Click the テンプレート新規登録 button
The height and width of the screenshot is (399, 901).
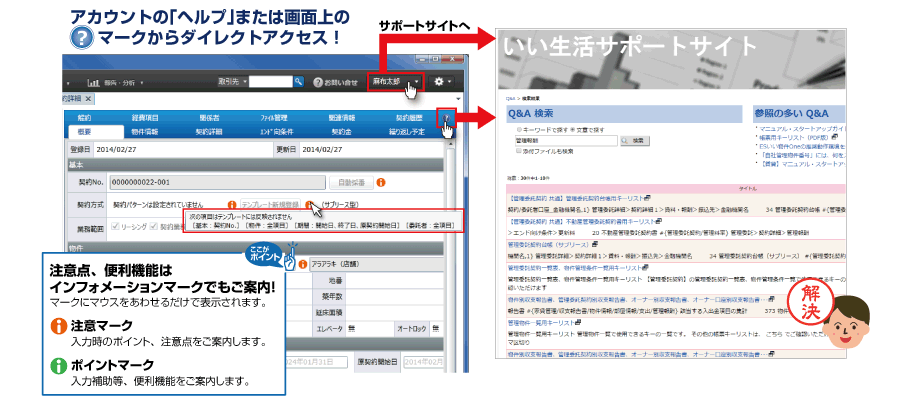[270, 204]
